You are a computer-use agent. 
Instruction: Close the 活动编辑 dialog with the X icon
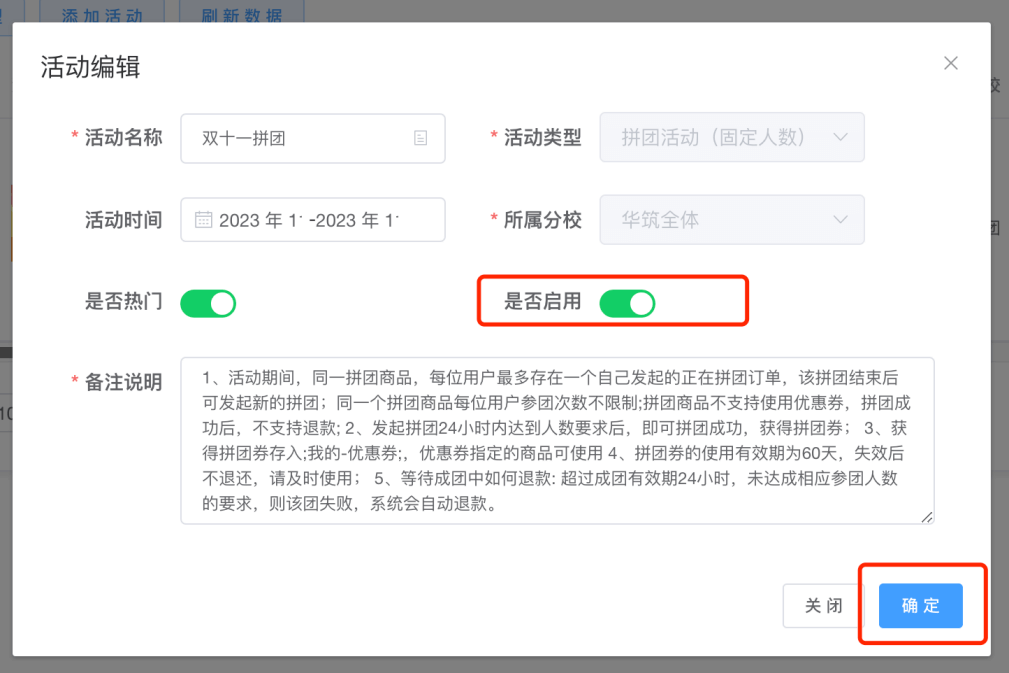point(950,63)
